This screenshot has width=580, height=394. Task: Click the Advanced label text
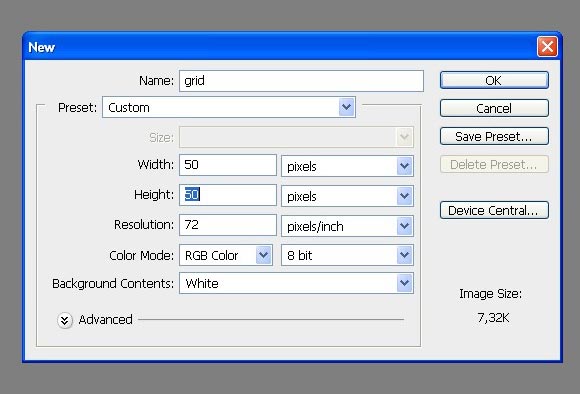pos(105,320)
